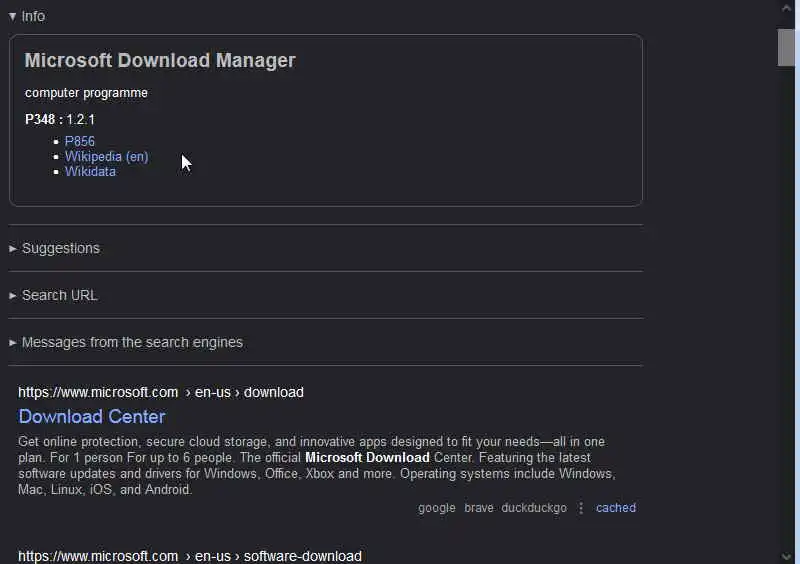
Task: Click the scrollbar up arrow
Action: click(786, 8)
